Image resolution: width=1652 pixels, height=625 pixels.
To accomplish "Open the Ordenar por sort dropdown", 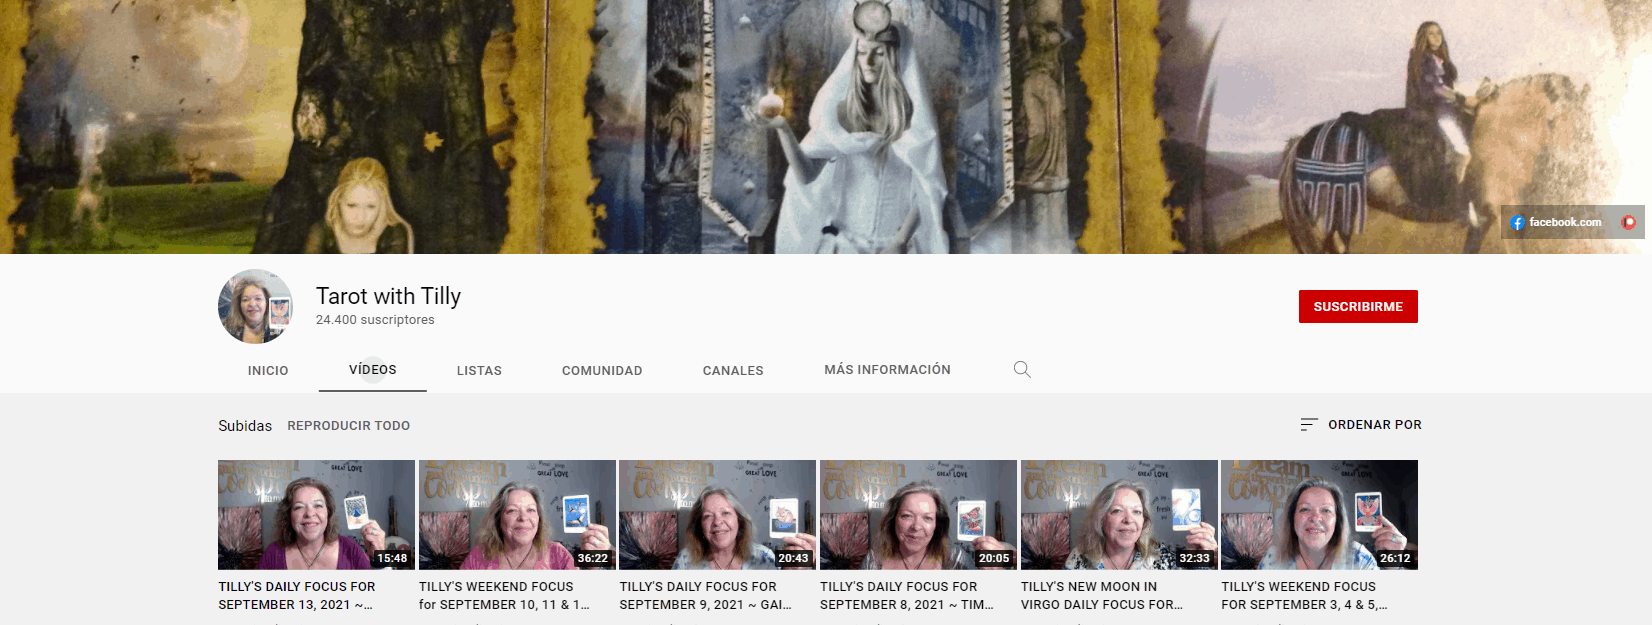I will [1360, 425].
